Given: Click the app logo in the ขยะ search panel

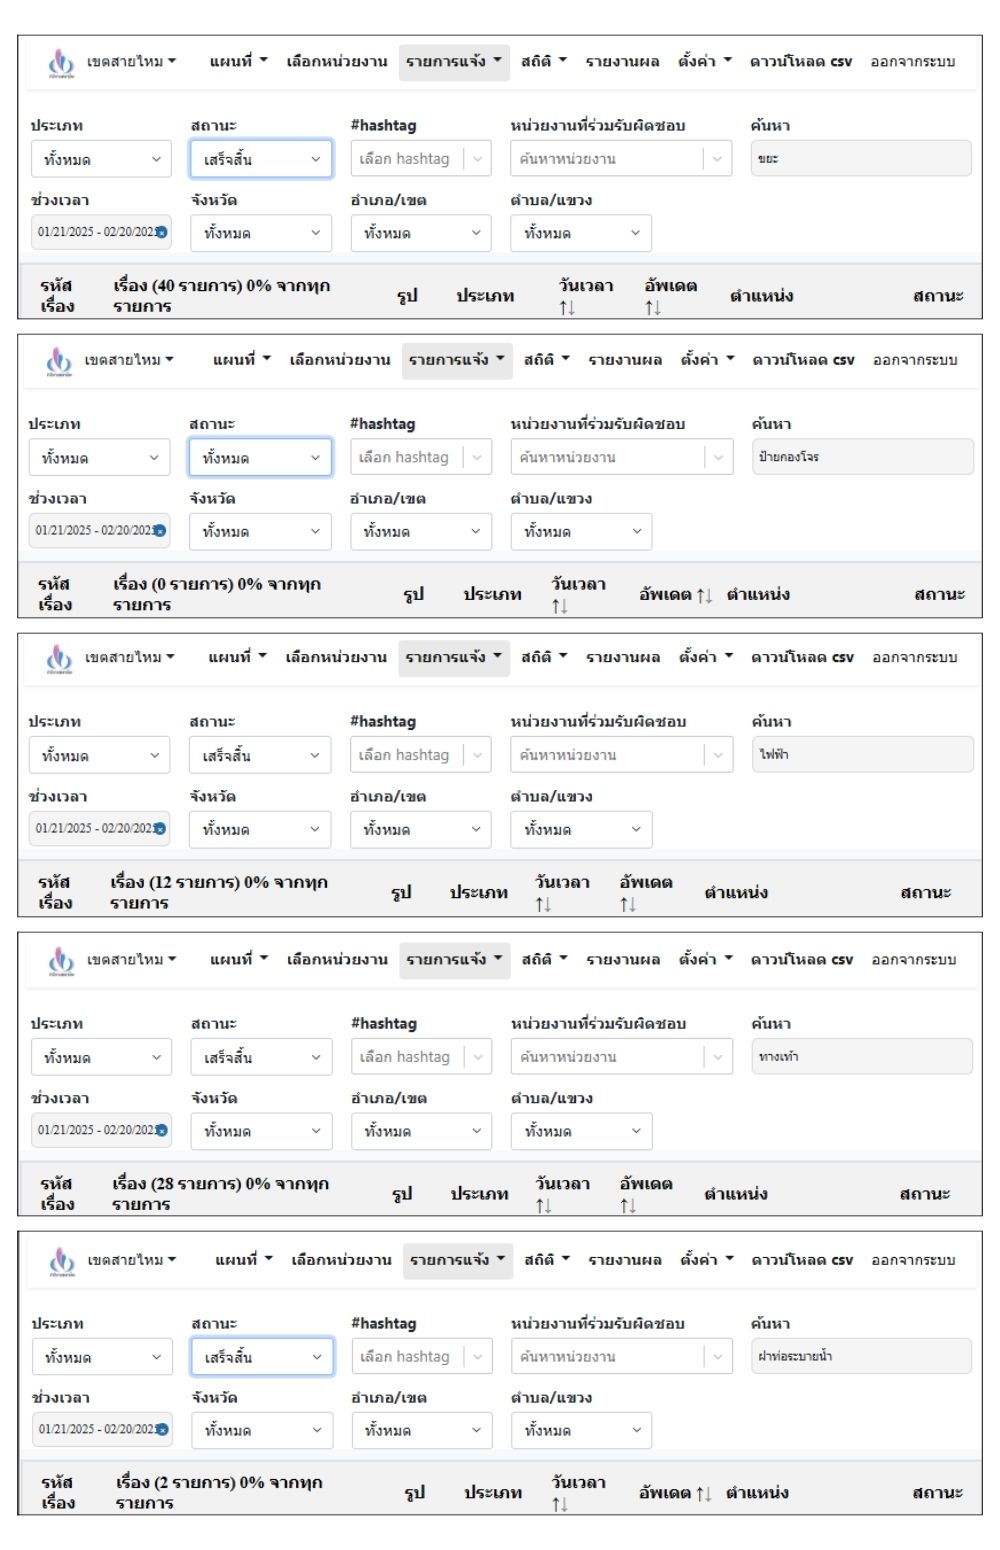Looking at the screenshot, I should tap(61, 63).
